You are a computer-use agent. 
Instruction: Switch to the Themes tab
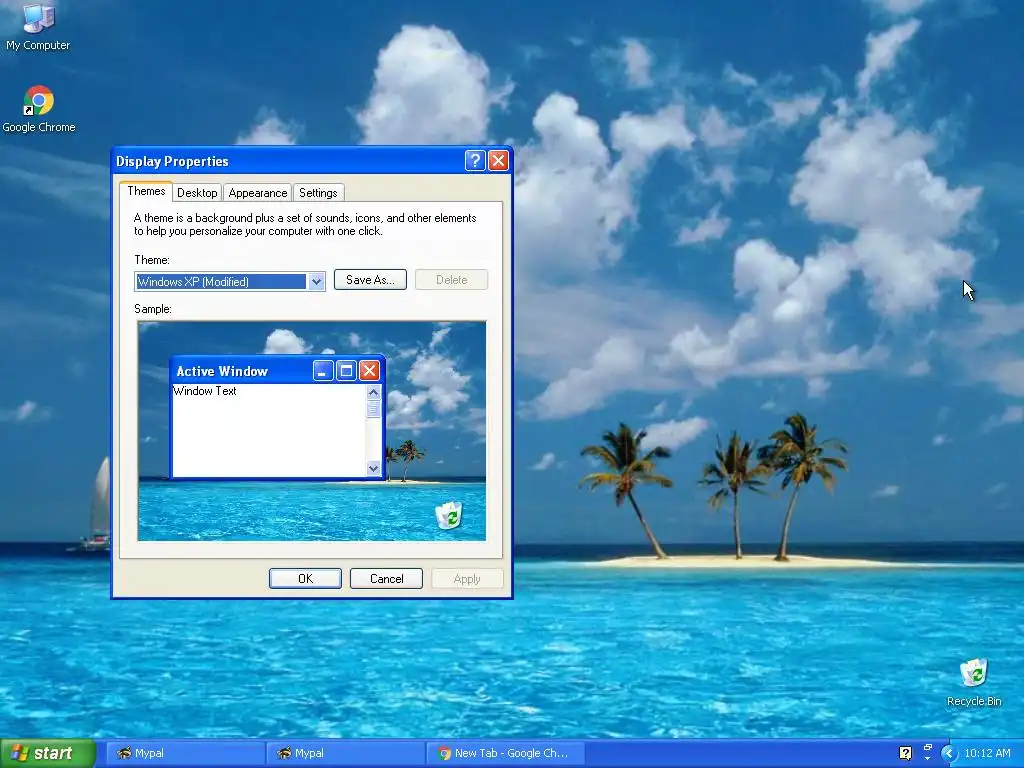pyautogui.click(x=146, y=191)
